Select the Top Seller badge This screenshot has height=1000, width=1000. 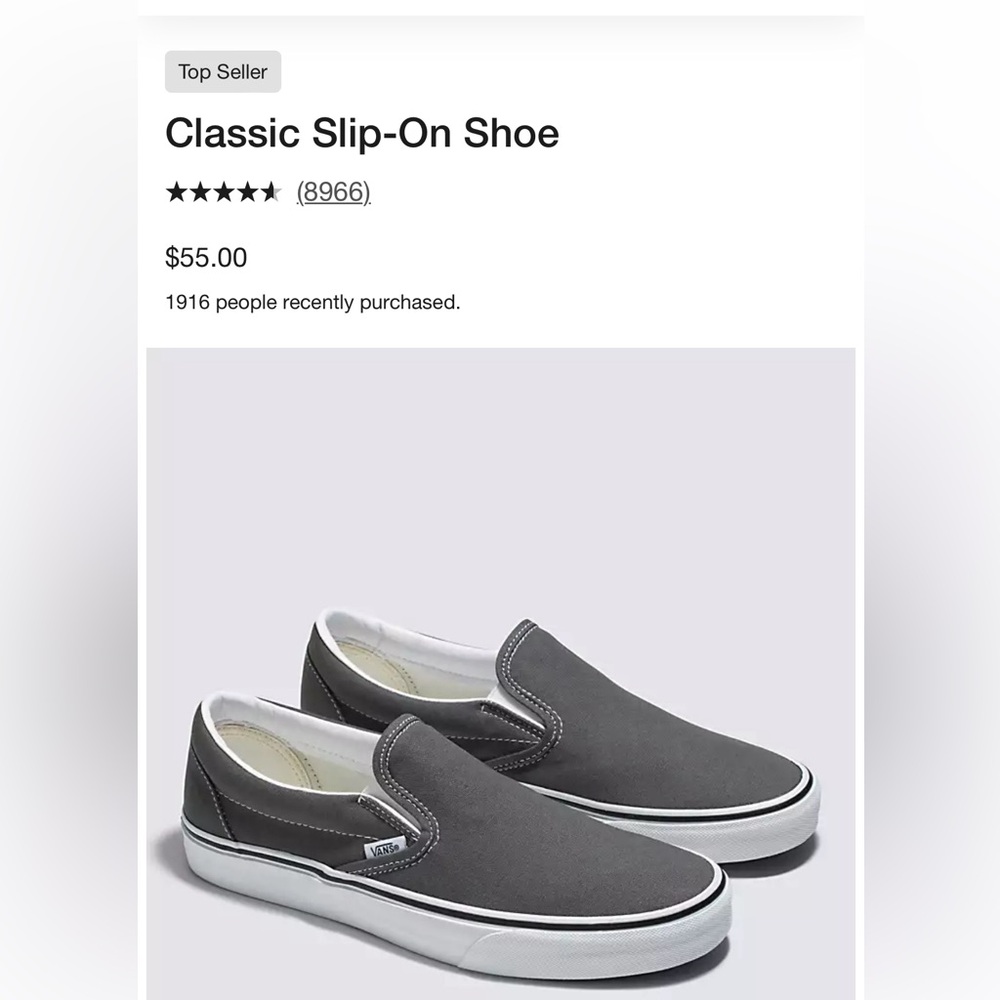(x=223, y=71)
